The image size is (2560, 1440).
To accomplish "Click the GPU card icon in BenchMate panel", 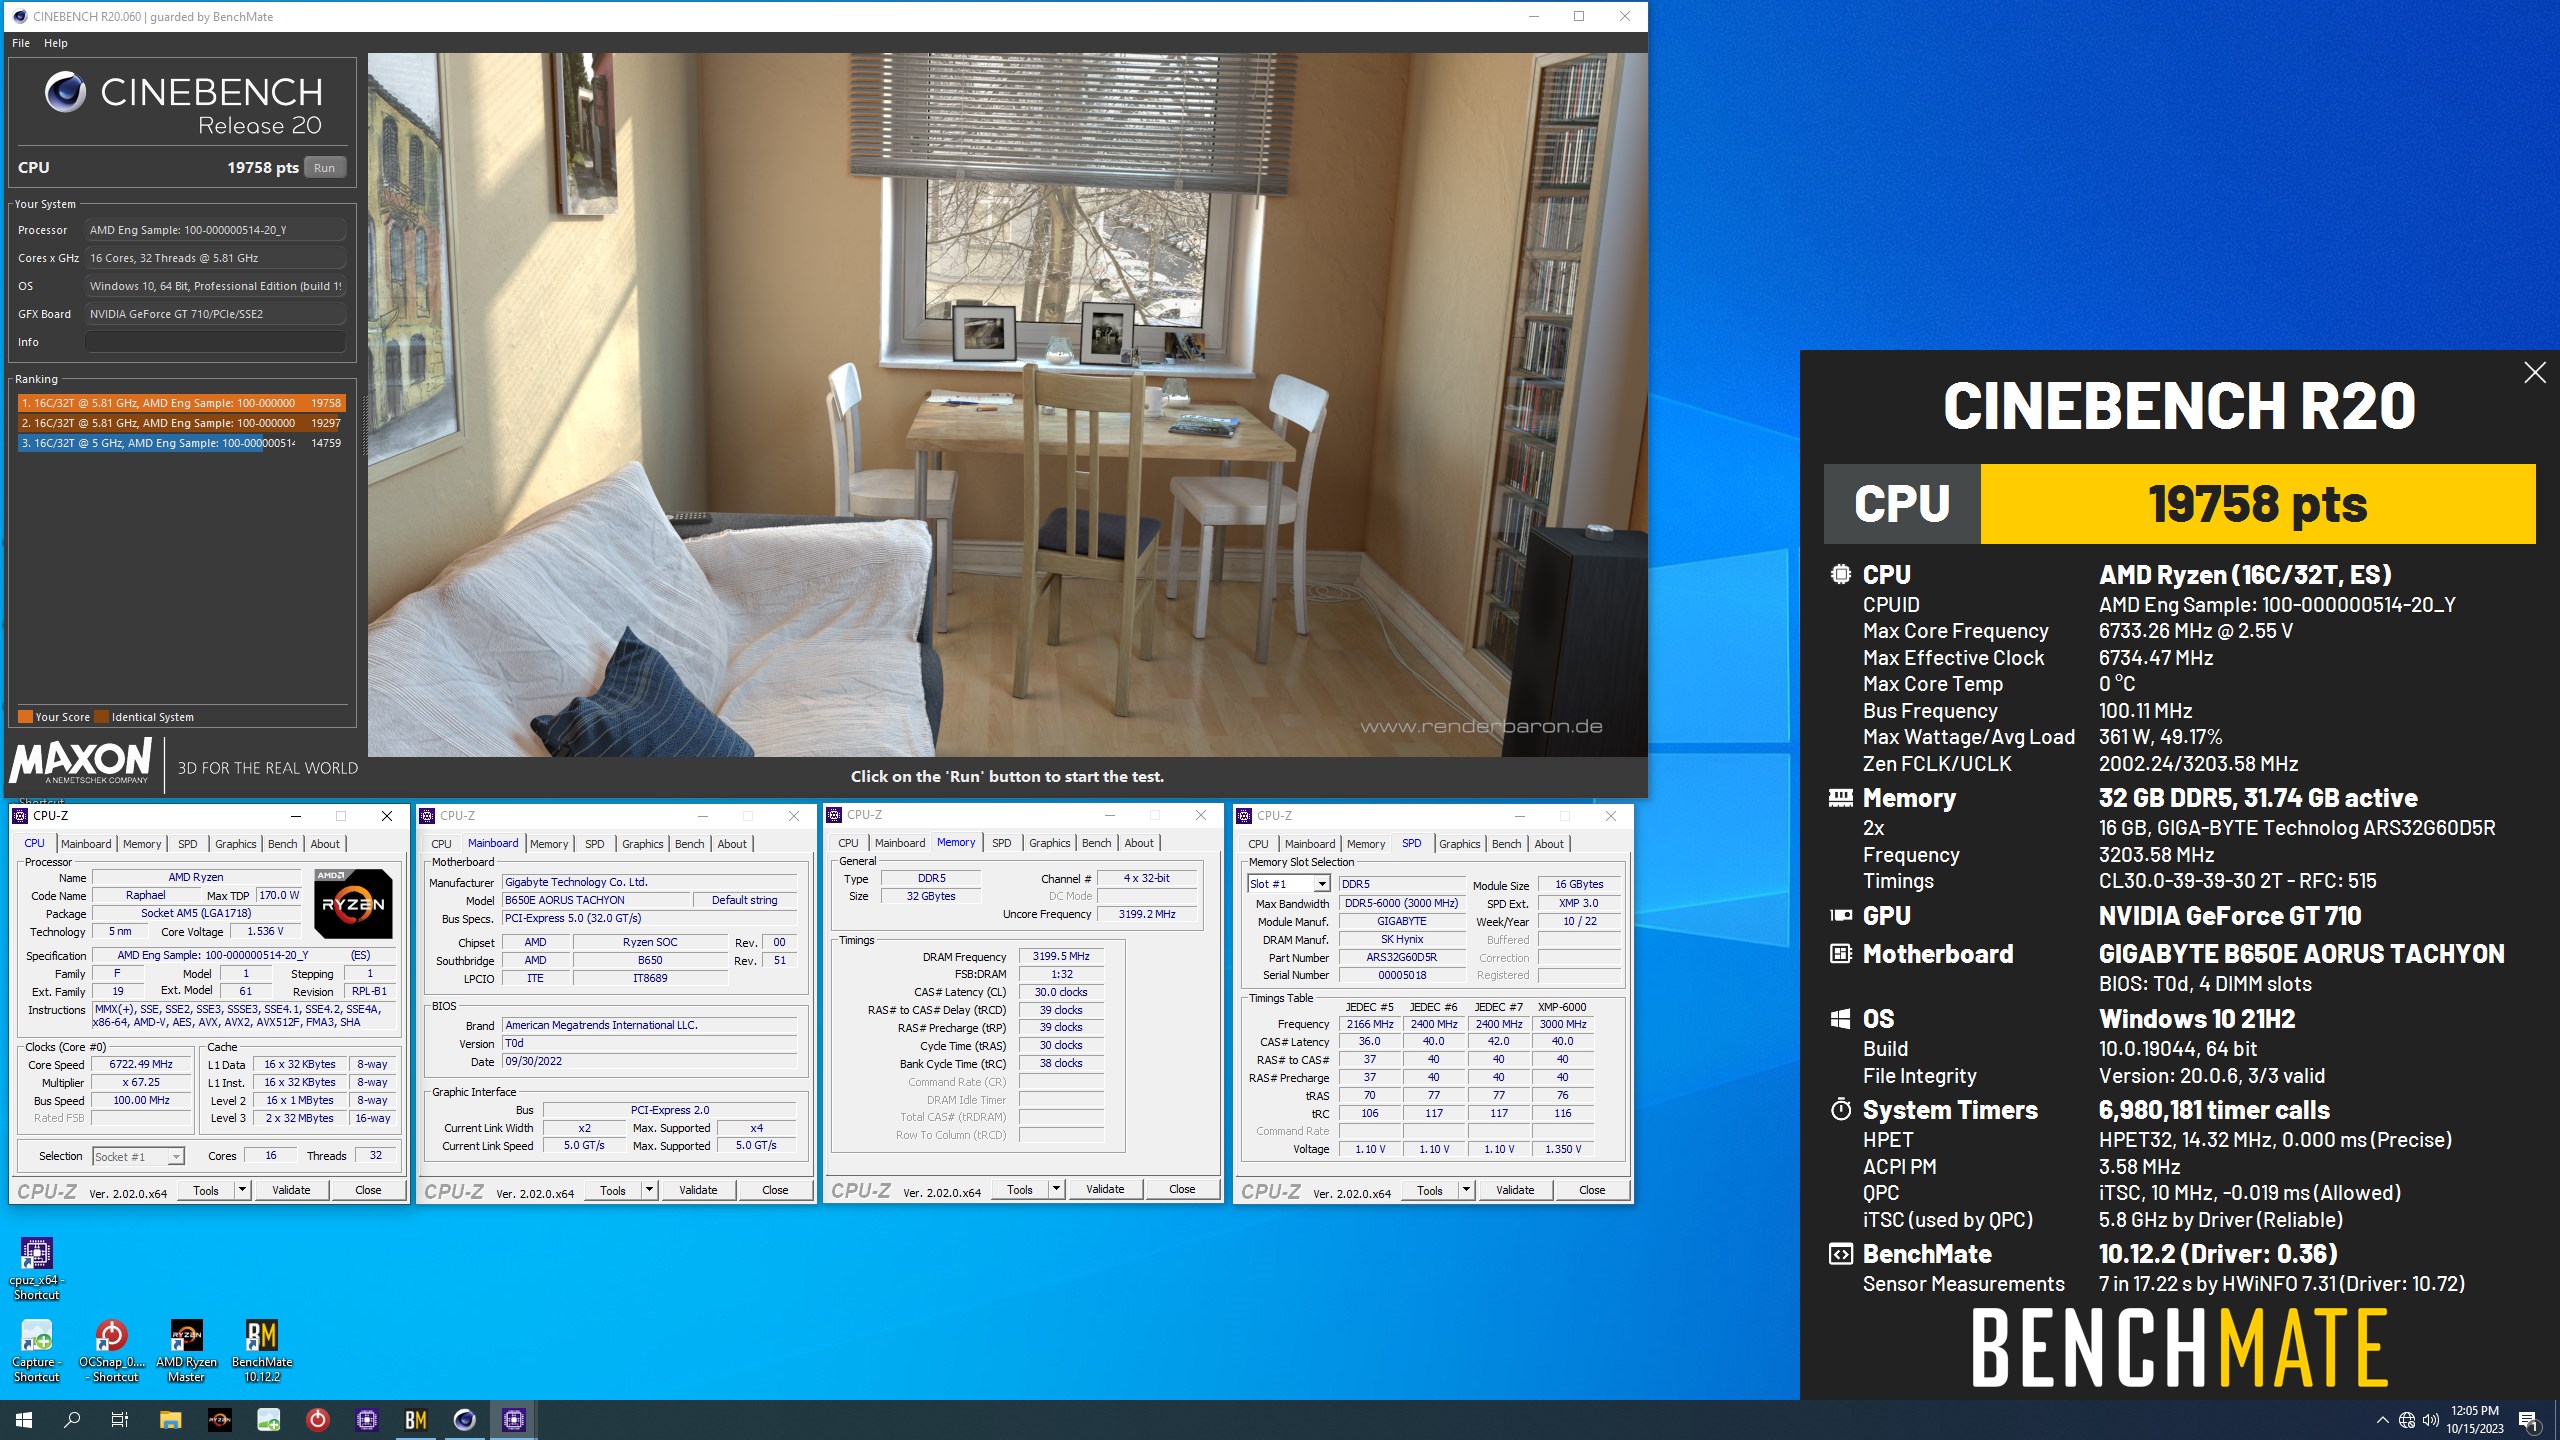I will pyautogui.click(x=1840, y=915).
